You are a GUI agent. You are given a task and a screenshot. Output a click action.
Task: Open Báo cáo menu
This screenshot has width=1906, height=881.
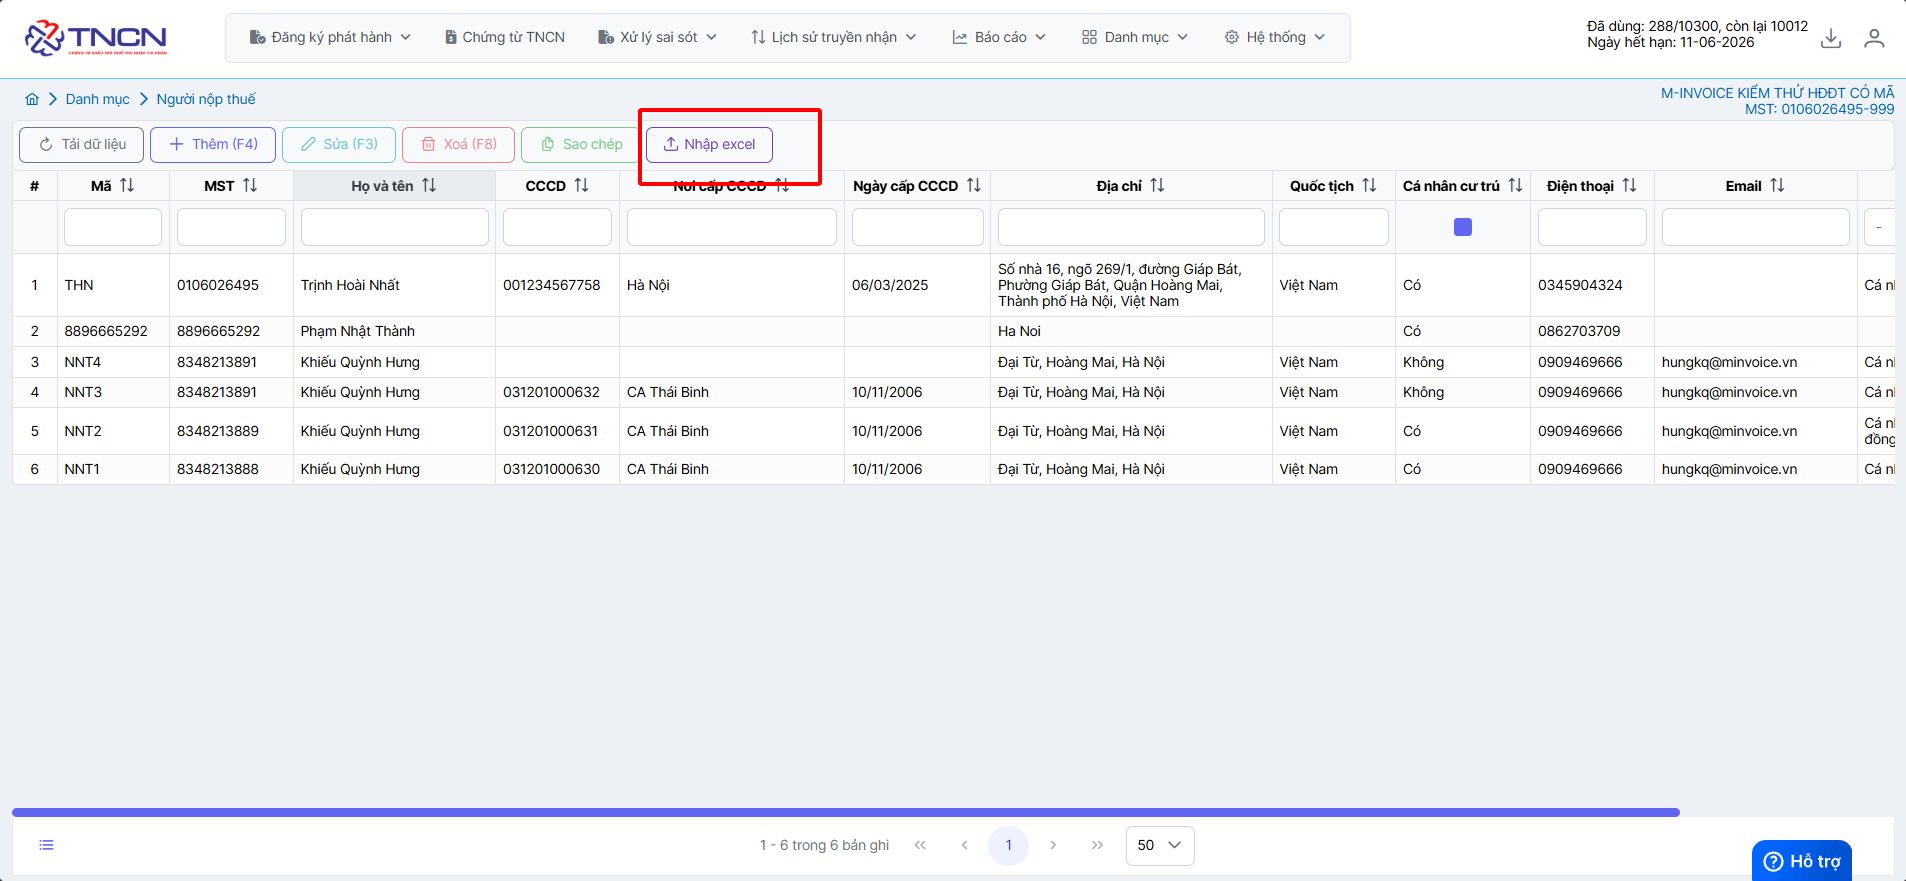[999, 37]
